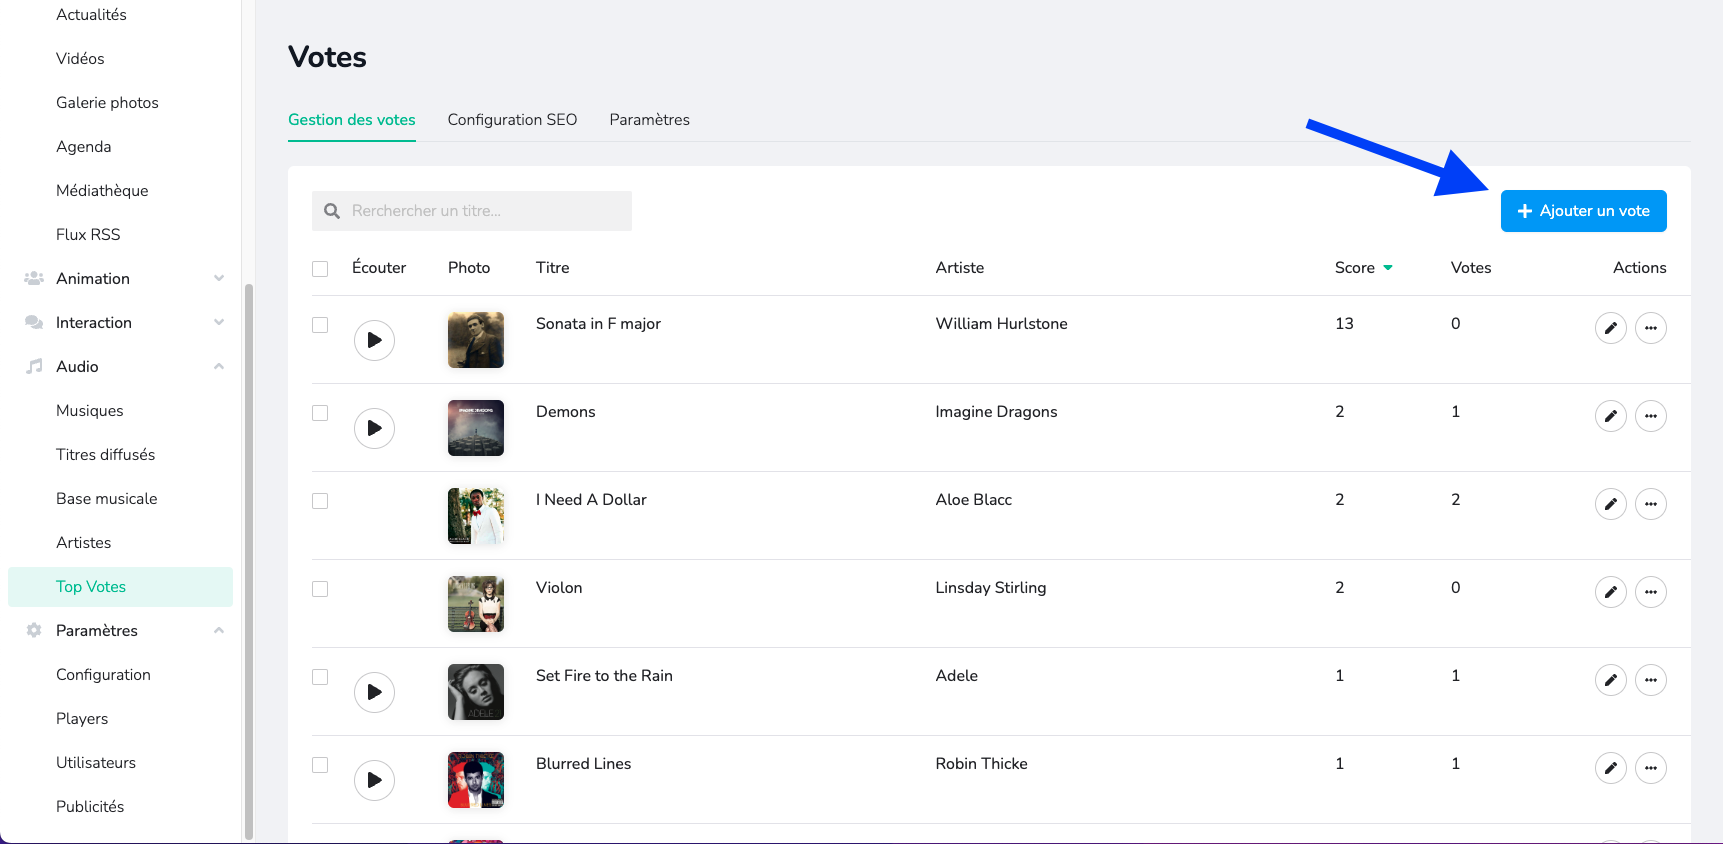Image resolution: width=1723 pixels, height=844 pixels.
Task: Edit the I Need A Dollar entry
Action: pos(1610,504)
